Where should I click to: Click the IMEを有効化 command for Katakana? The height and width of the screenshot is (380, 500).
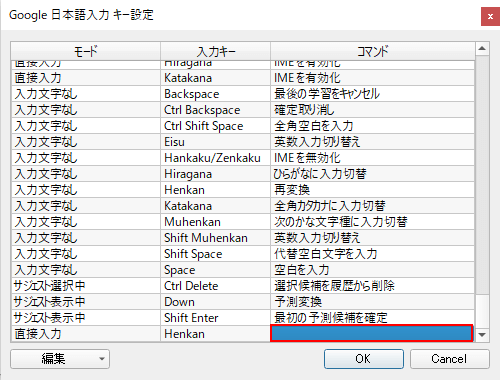[x=372, y=78]
